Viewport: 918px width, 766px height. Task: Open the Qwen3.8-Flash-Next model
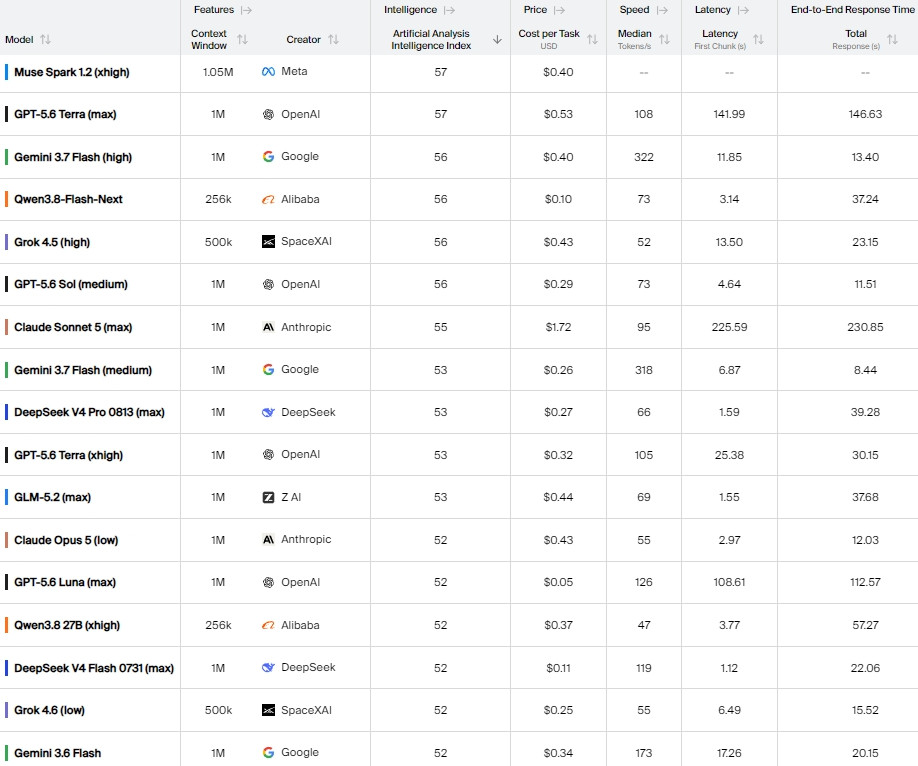tap(68, 199)
